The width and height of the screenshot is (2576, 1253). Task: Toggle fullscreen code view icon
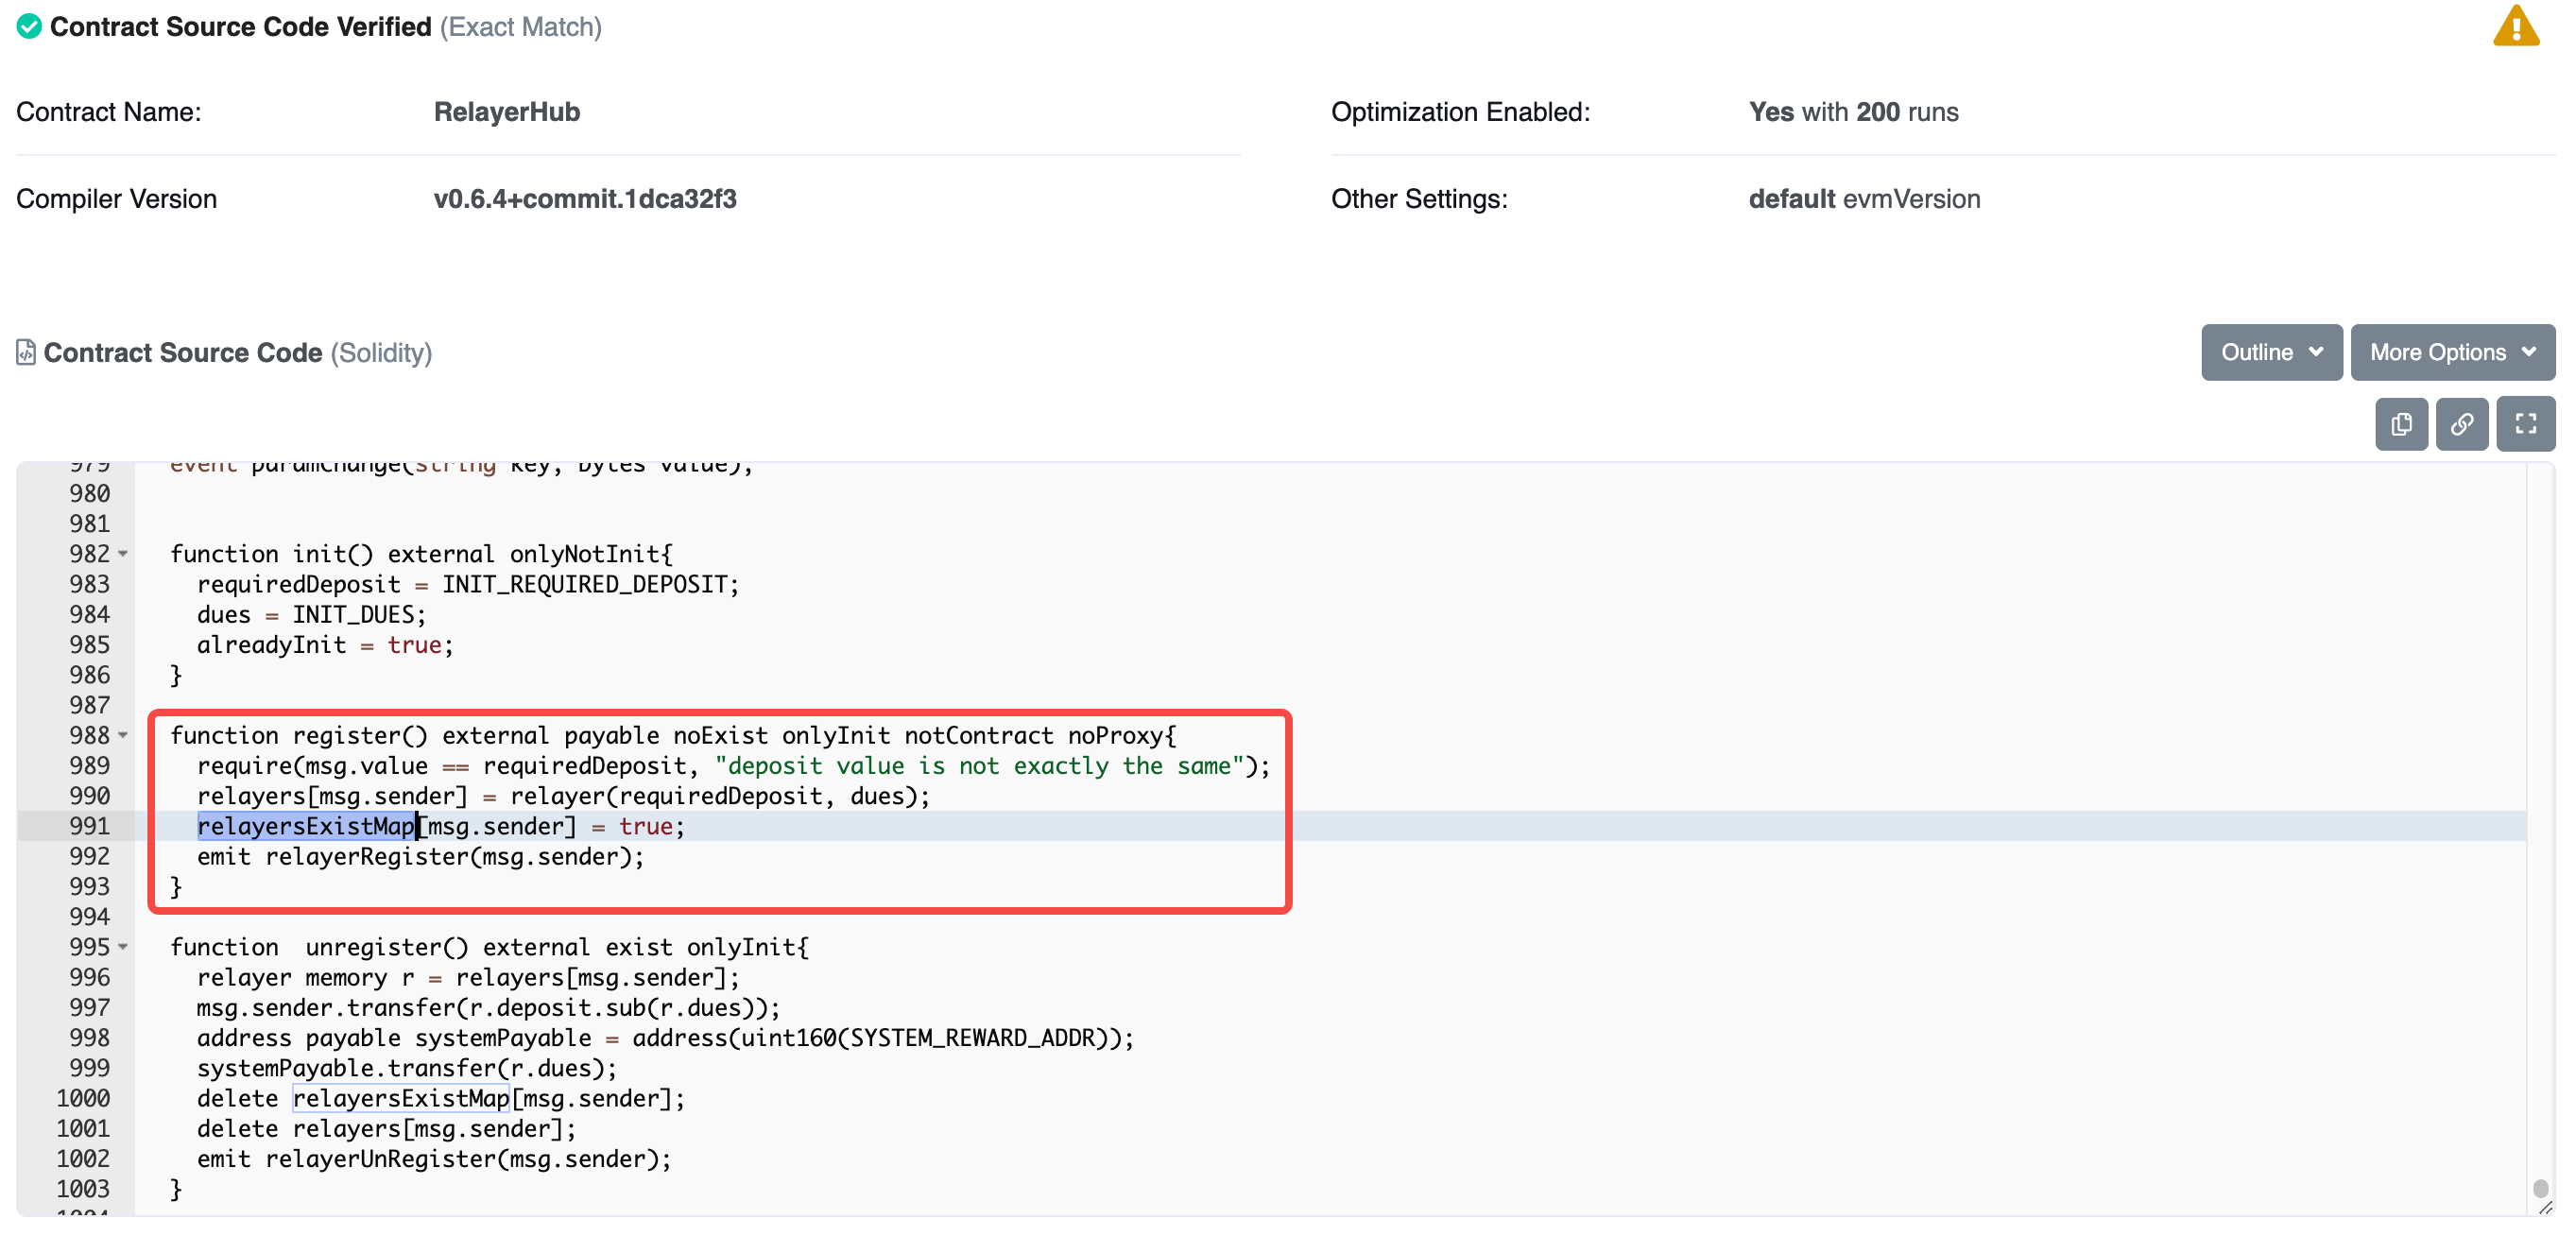[2525, 424]
